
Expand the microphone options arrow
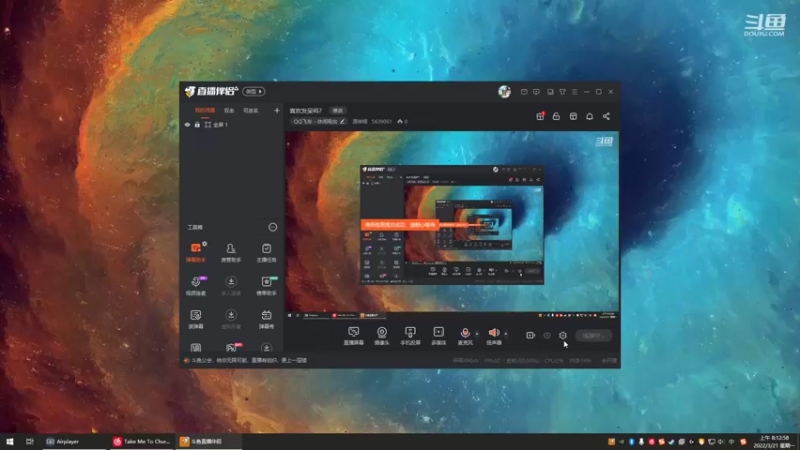[x=477, y=334]
